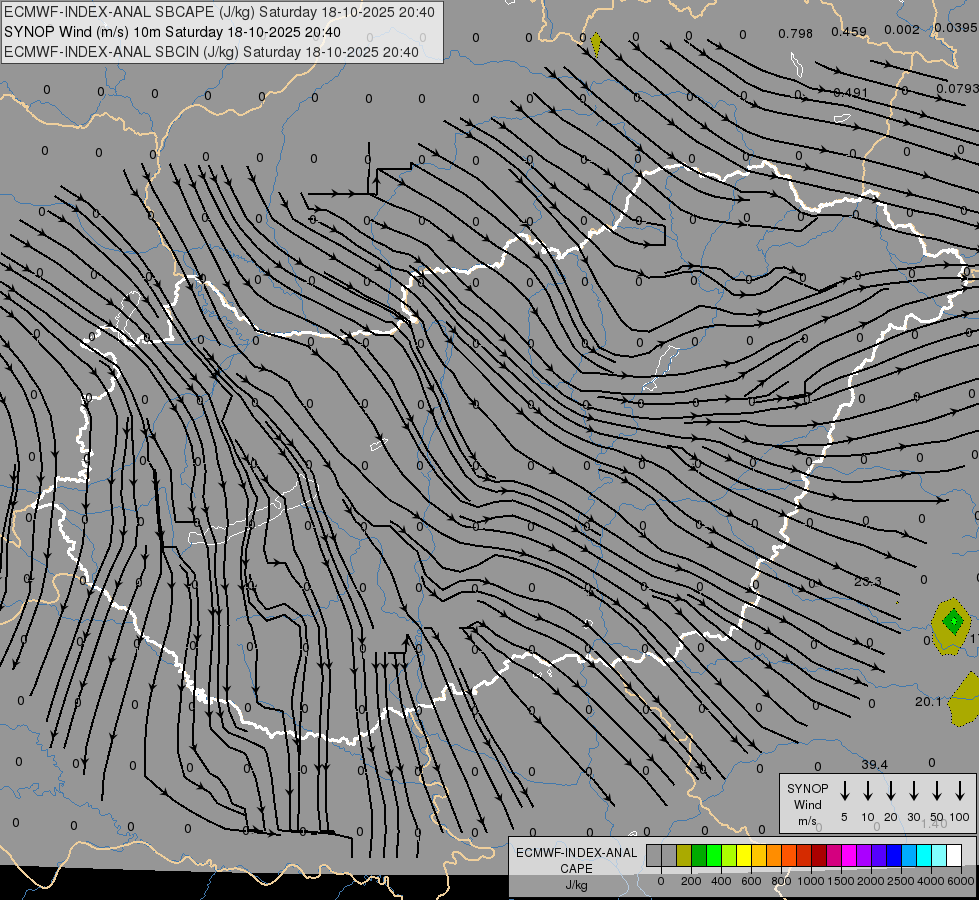Image resolution: width=979 pixels, height=900 pixels.
Task: Click the 39.4 data value on map
Action: [x=874, y=765]
